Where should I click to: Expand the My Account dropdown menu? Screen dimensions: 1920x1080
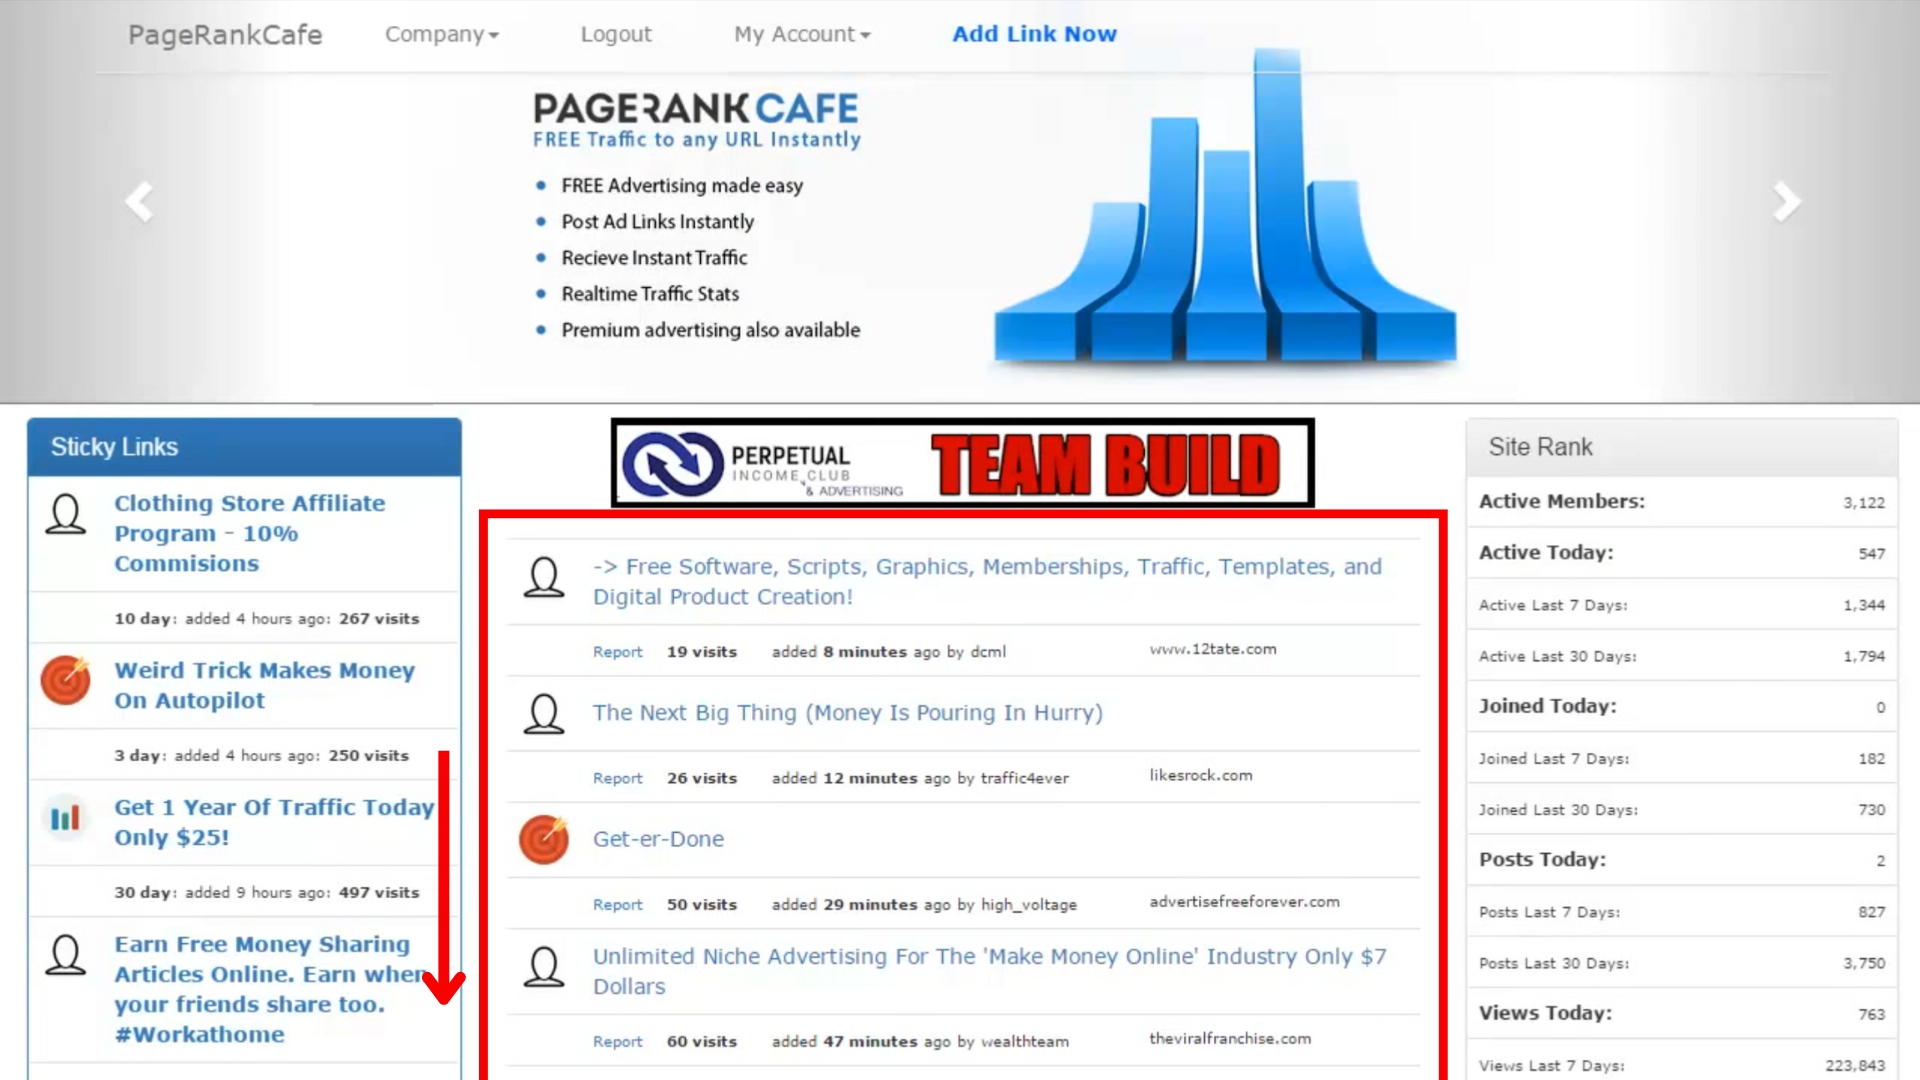[800, 33]
